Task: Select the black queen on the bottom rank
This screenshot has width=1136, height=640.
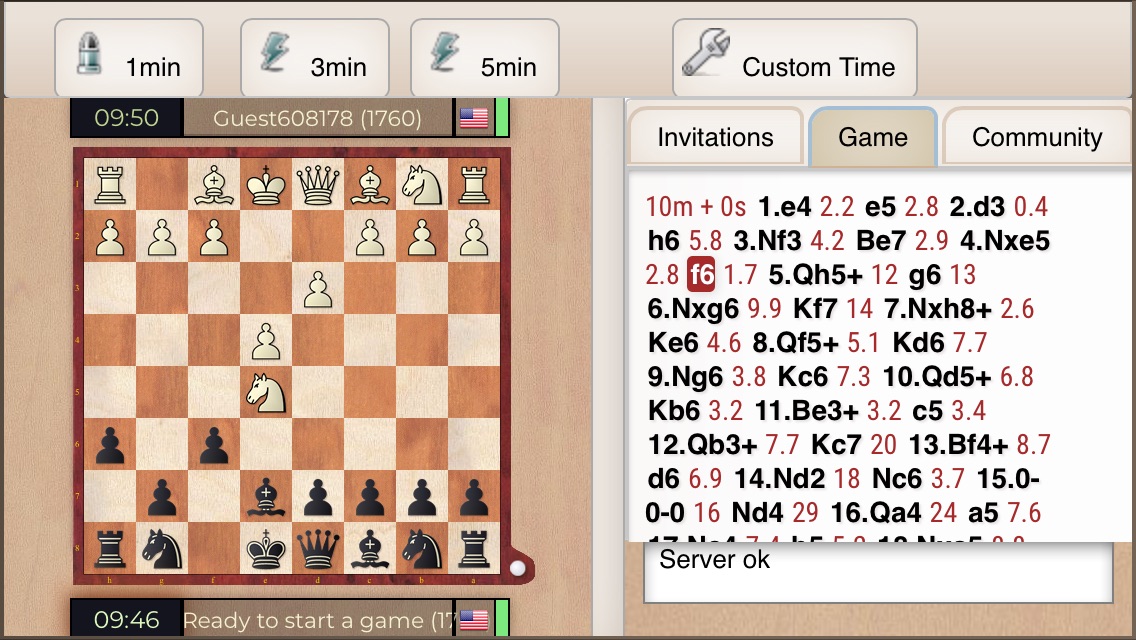Action: pyautogui.click(x=318, y=549)
